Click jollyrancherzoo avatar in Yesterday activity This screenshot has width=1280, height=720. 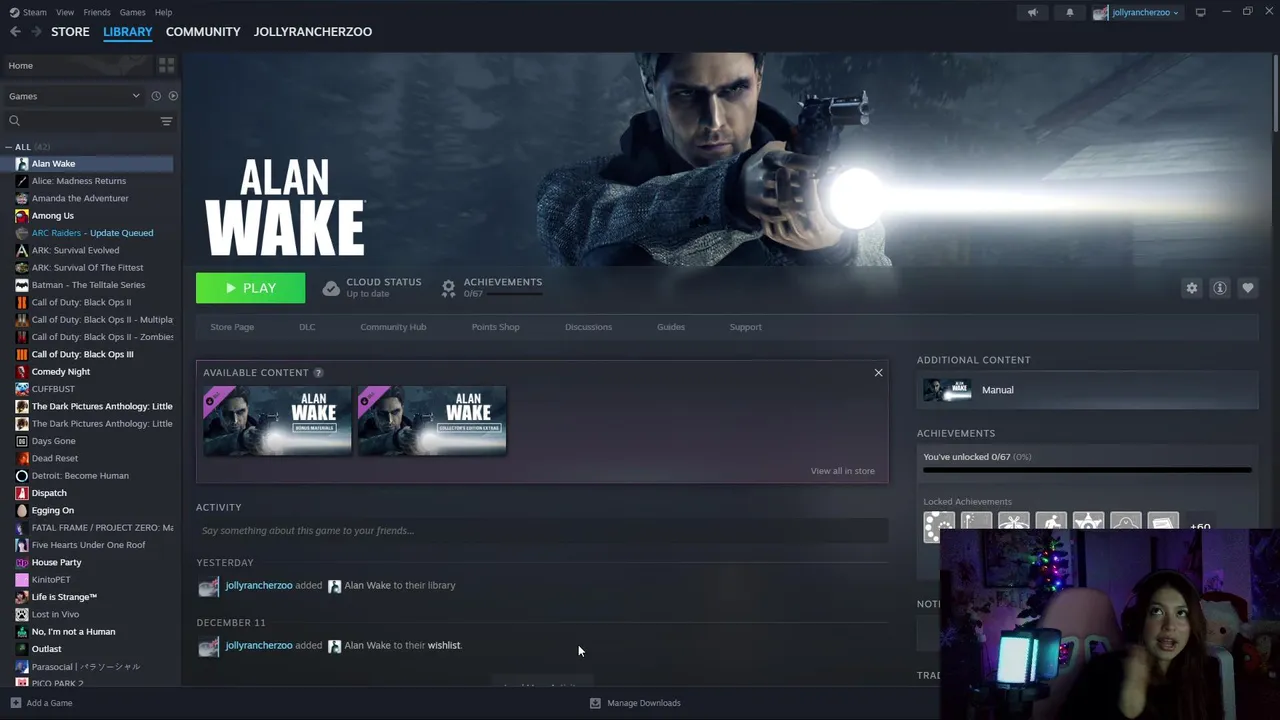(208, 587)
